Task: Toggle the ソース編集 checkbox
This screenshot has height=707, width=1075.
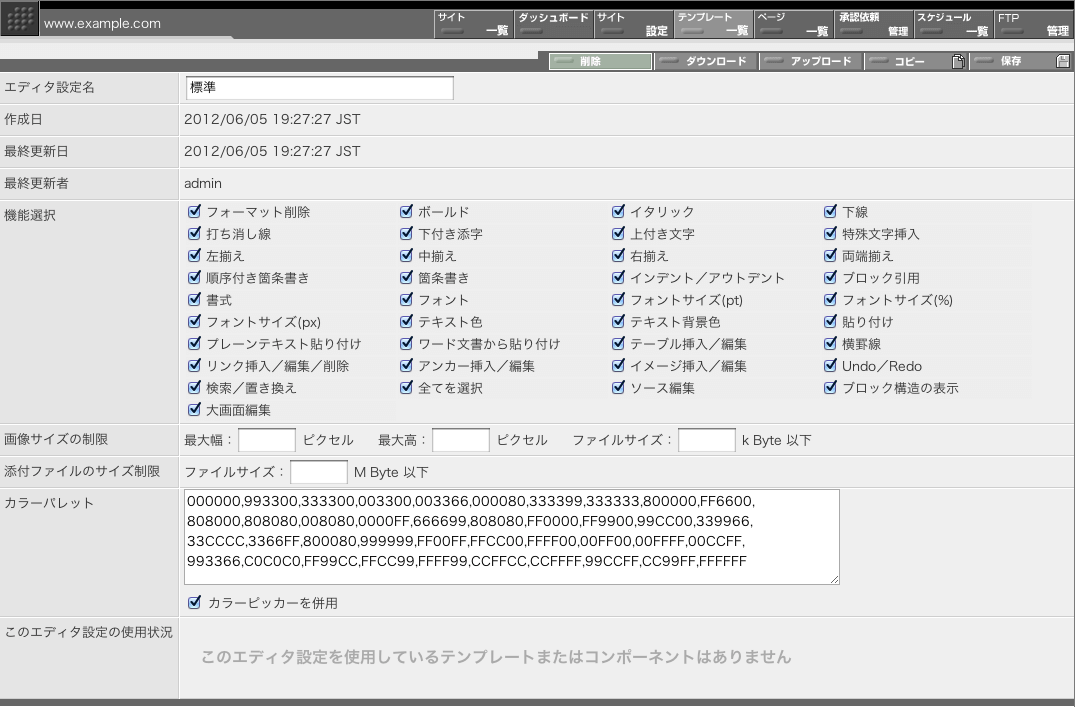Action: coord(618,387)
